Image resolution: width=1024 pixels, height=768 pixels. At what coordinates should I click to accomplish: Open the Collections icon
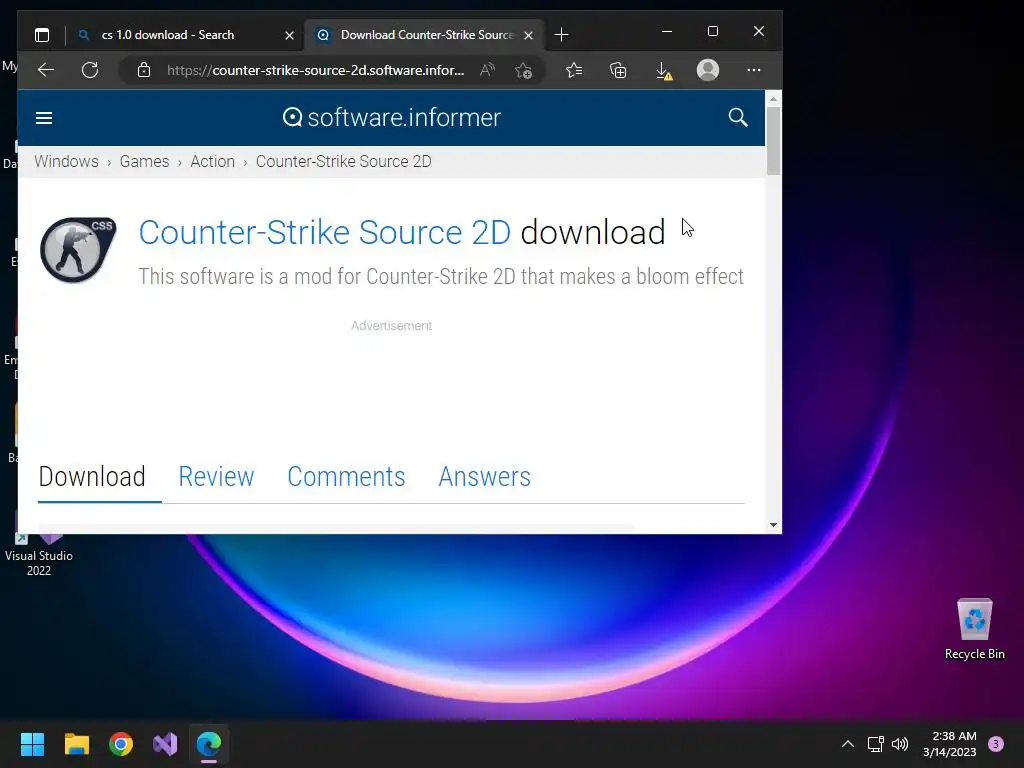pyautogui.click(x=618, y=70)
